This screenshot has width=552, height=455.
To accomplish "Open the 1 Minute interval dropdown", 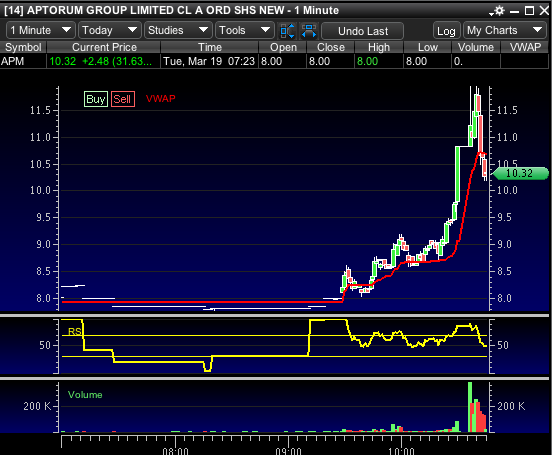I will 40,30.
